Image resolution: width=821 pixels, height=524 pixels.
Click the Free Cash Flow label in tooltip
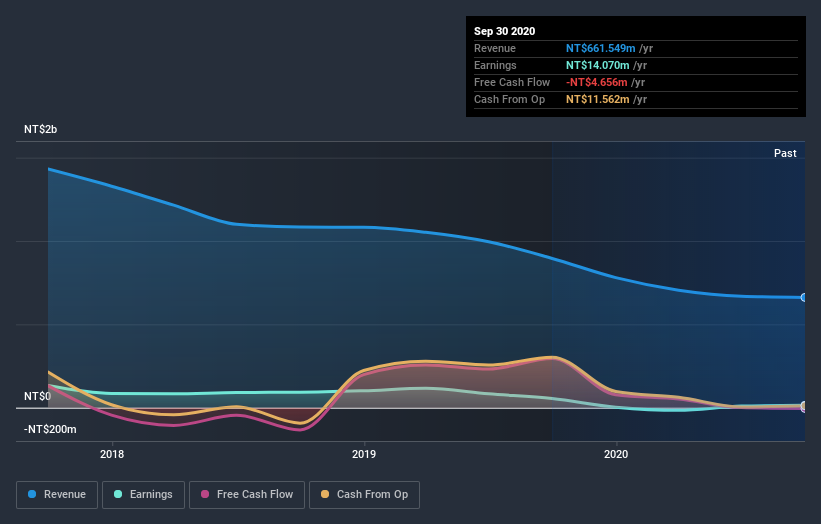click(512, 82)
